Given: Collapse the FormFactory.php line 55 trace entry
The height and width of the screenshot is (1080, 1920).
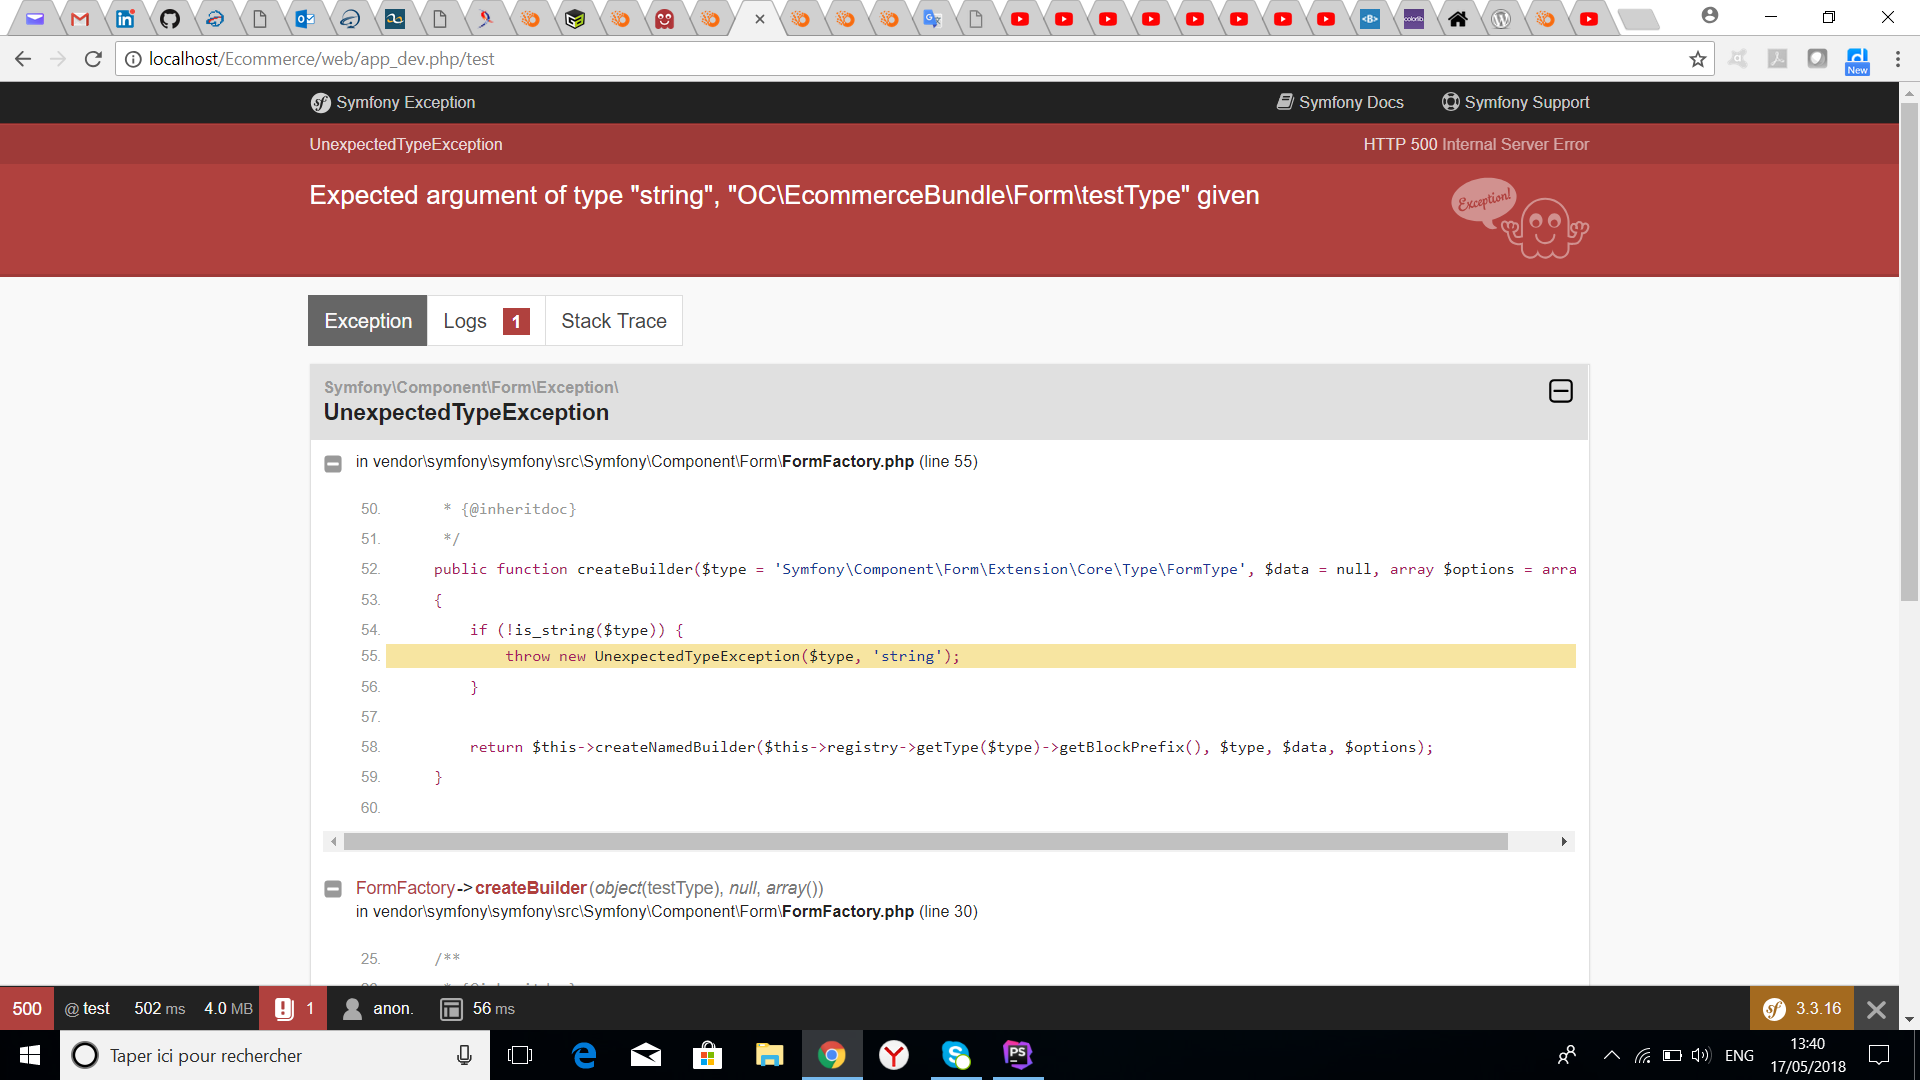Looking at the screenshot, I should (333, 463).
